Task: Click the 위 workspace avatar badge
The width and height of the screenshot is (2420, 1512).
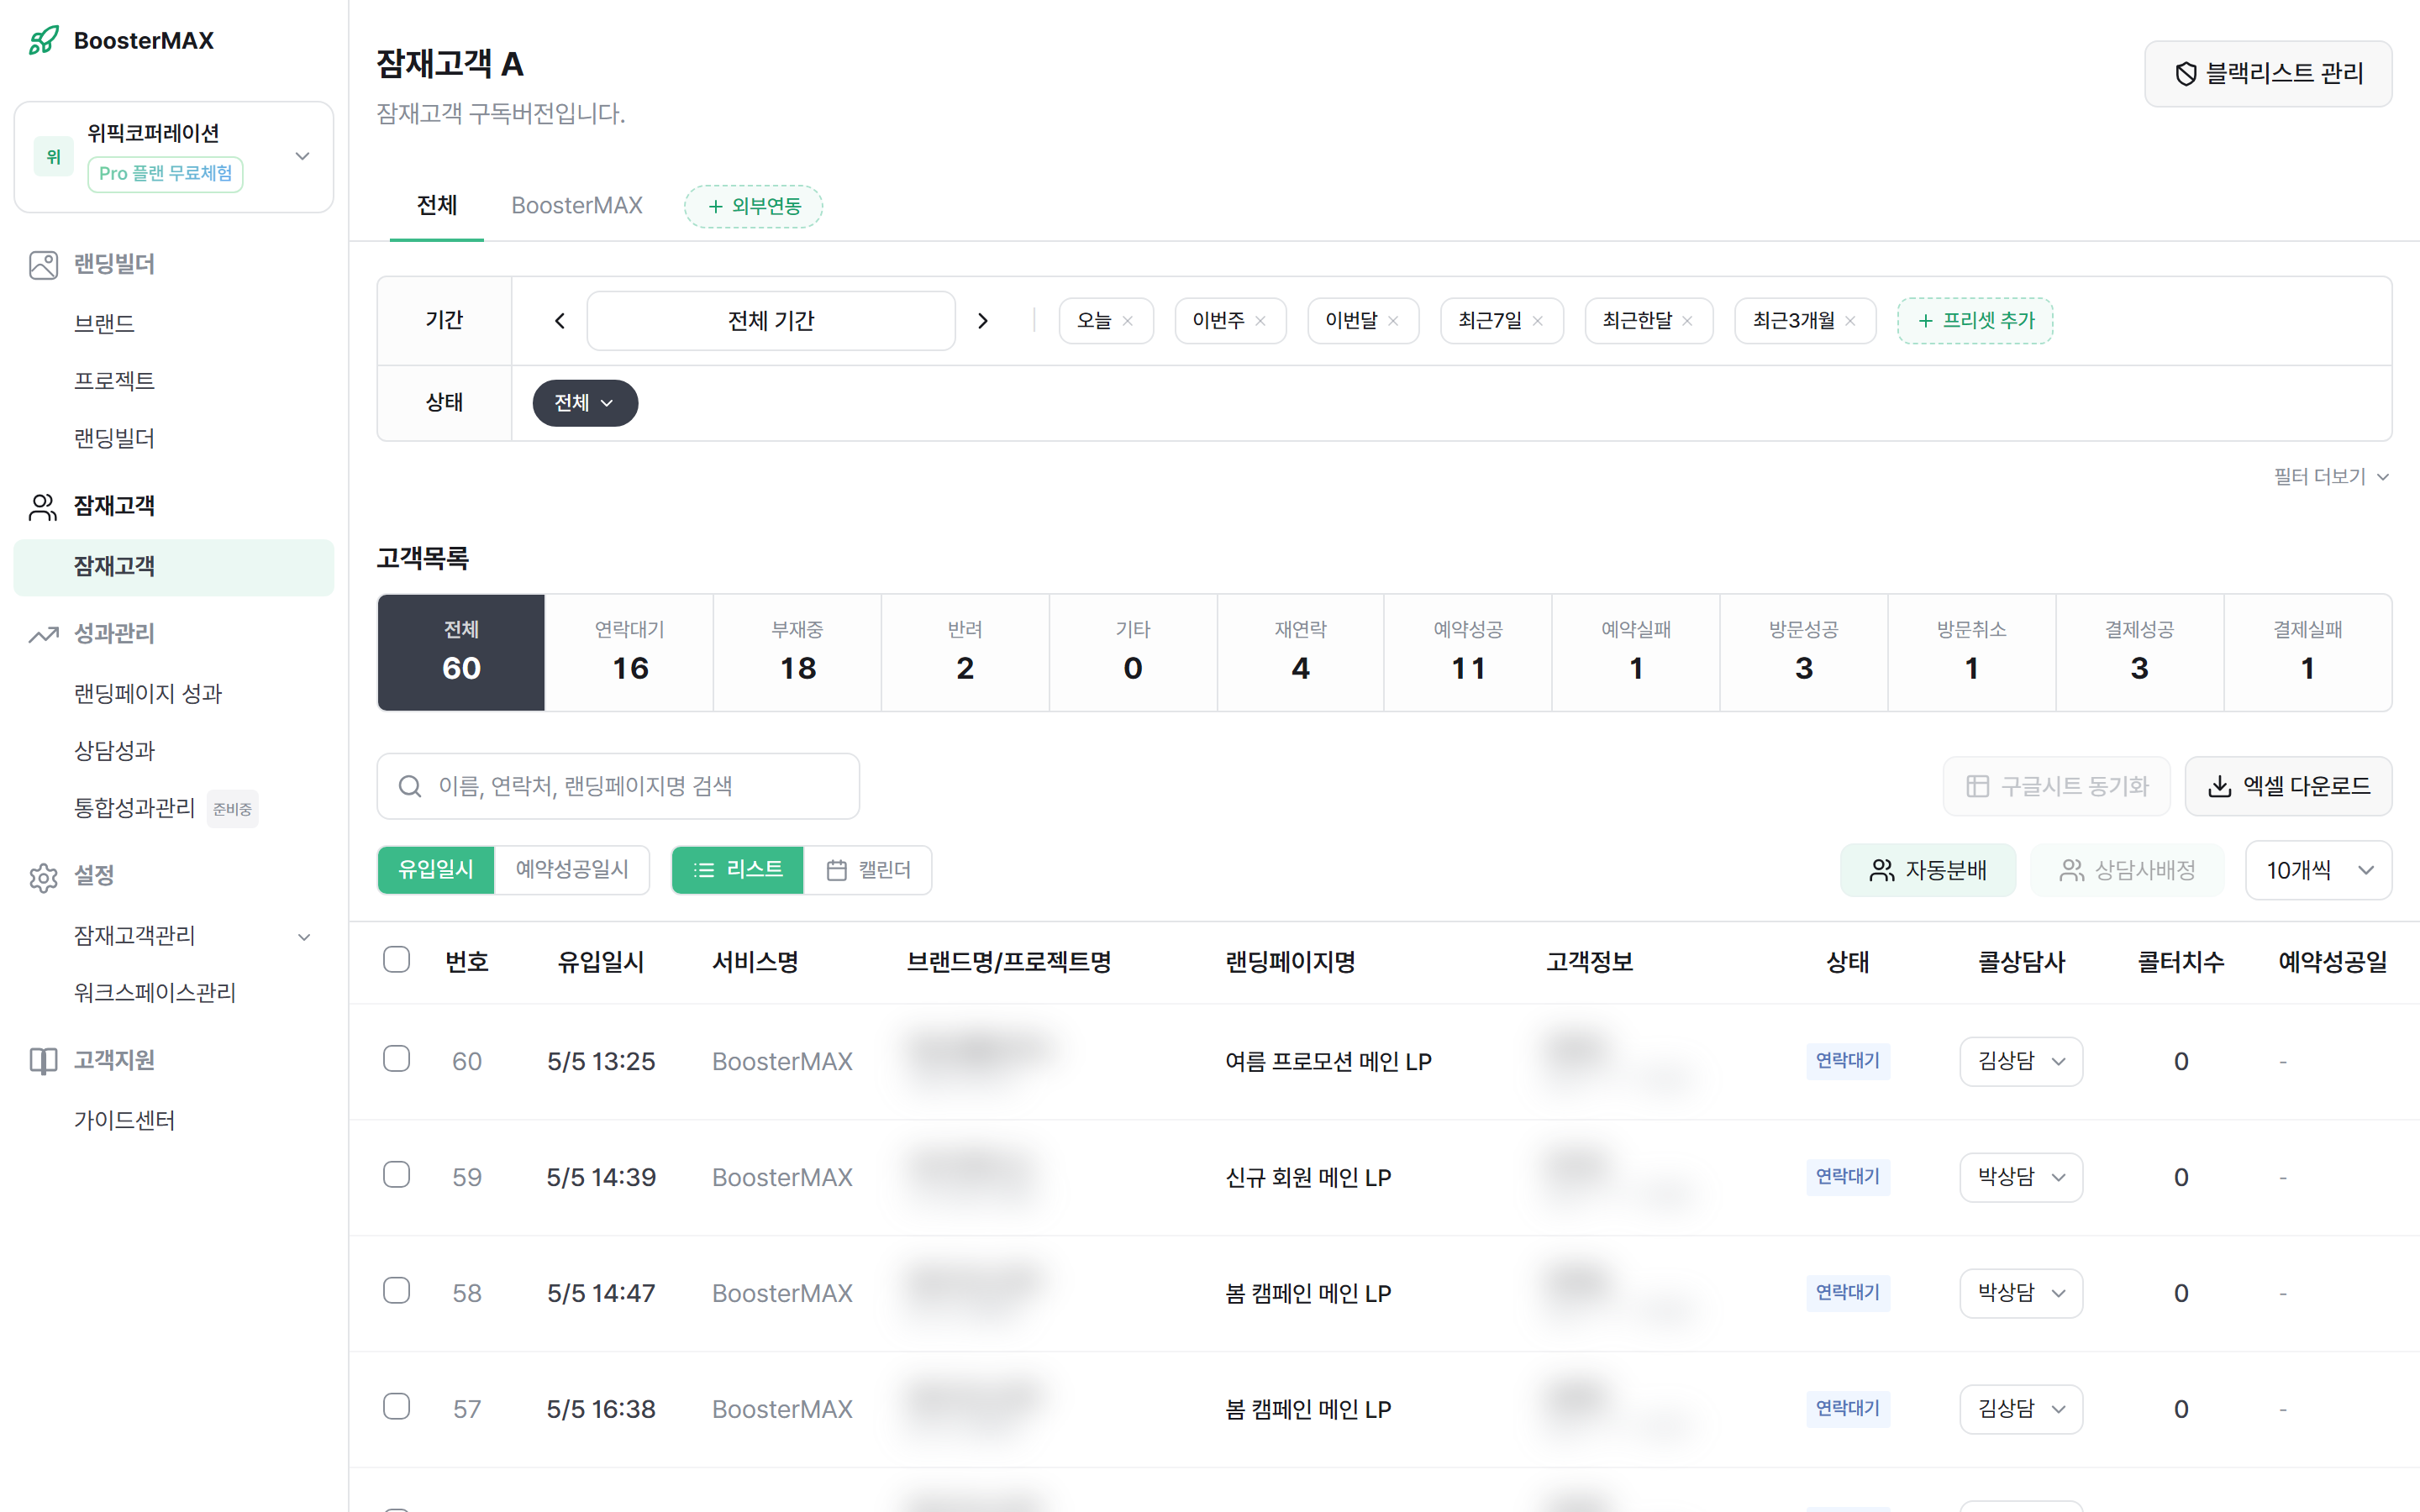Action: click(x=54, y=157)
